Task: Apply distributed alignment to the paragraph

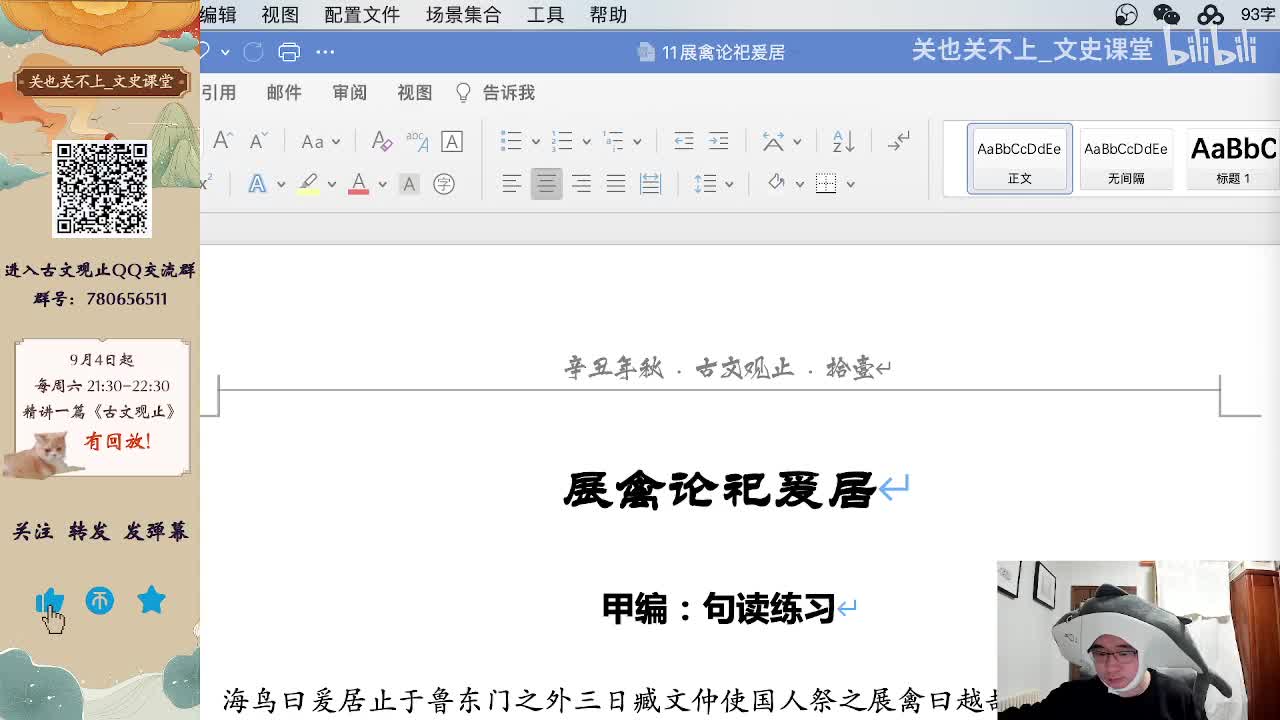Action: [650, 184]
